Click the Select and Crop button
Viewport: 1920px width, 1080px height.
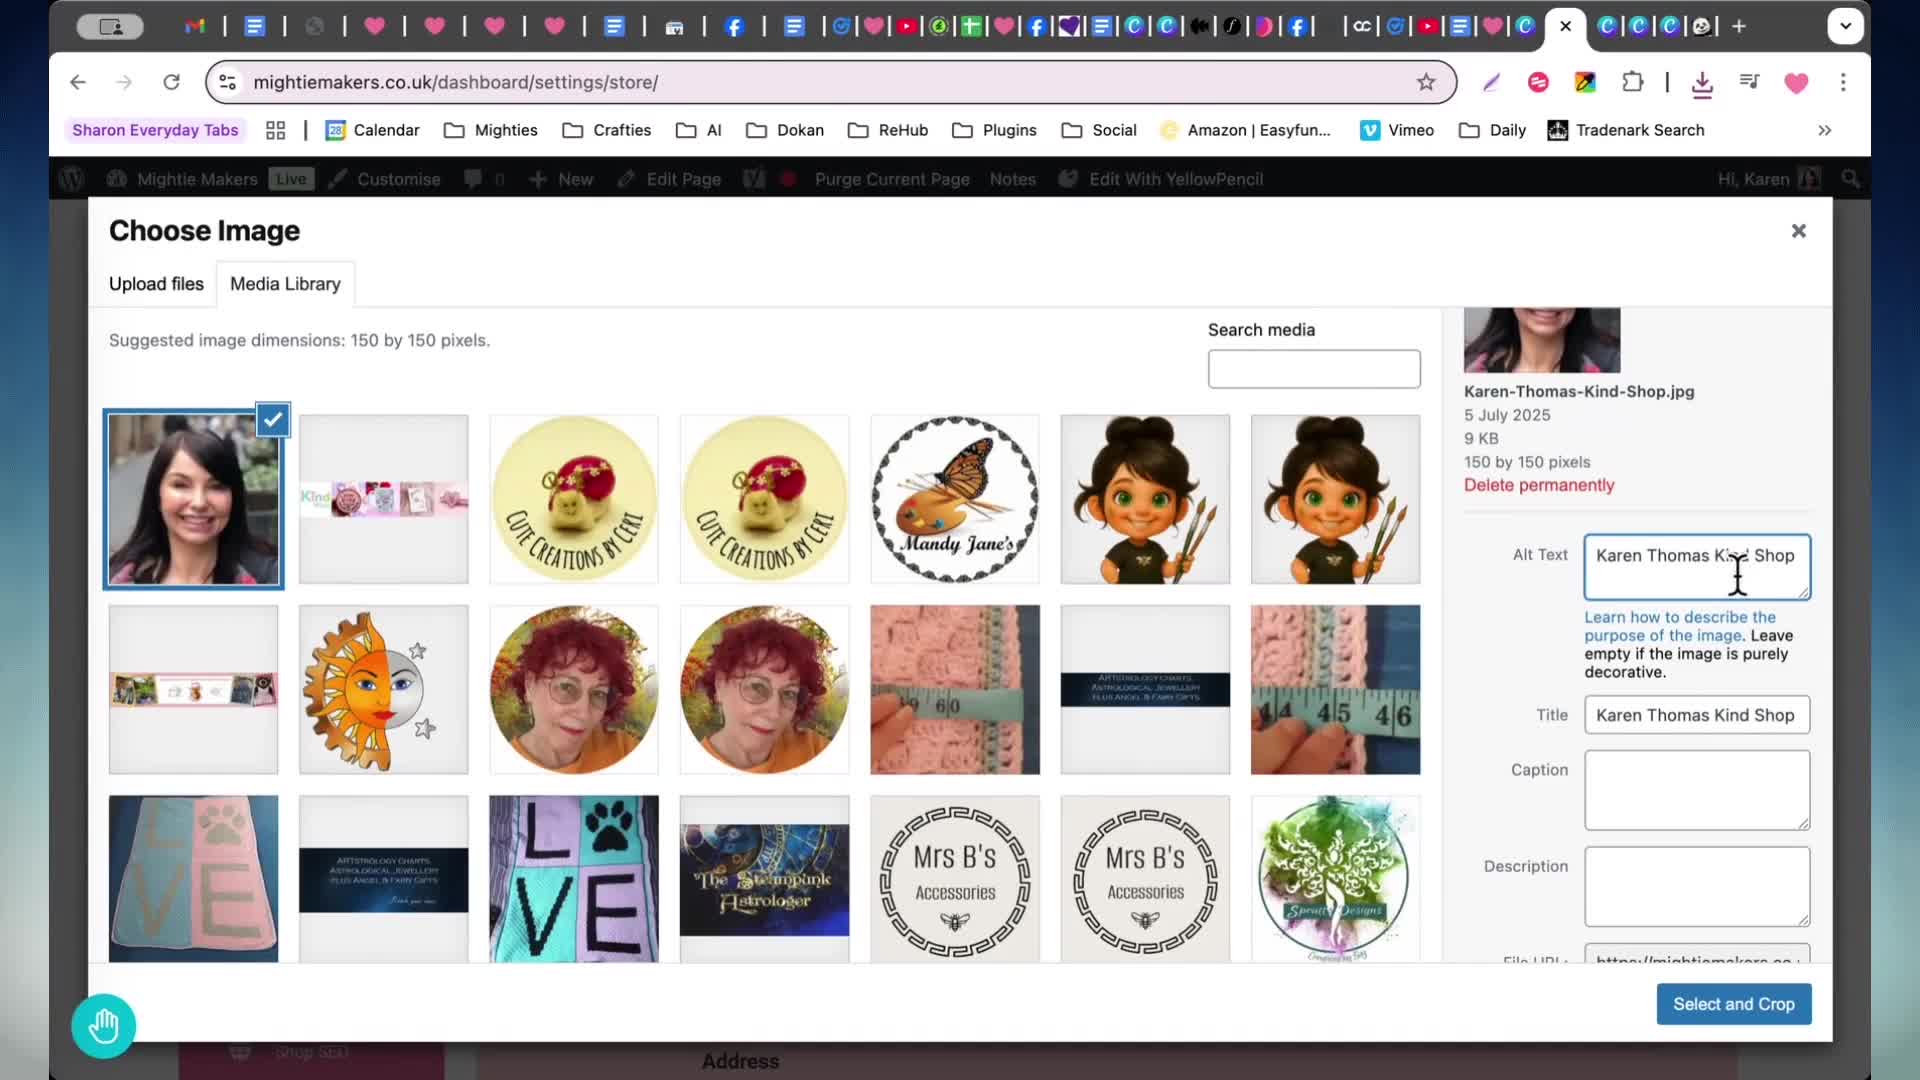[x=1734, y=1004]
